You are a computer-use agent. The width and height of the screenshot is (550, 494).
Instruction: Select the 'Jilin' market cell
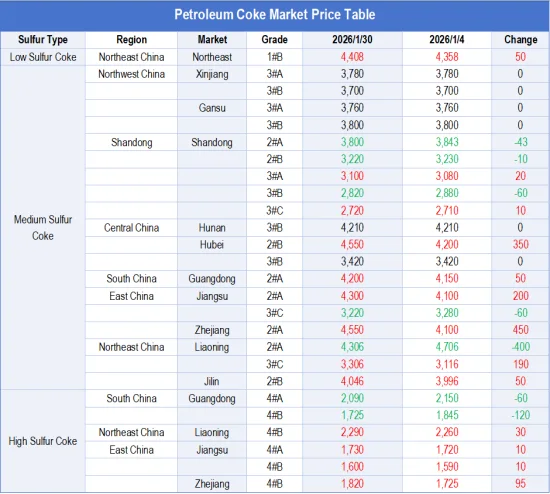tap(212, 381)
